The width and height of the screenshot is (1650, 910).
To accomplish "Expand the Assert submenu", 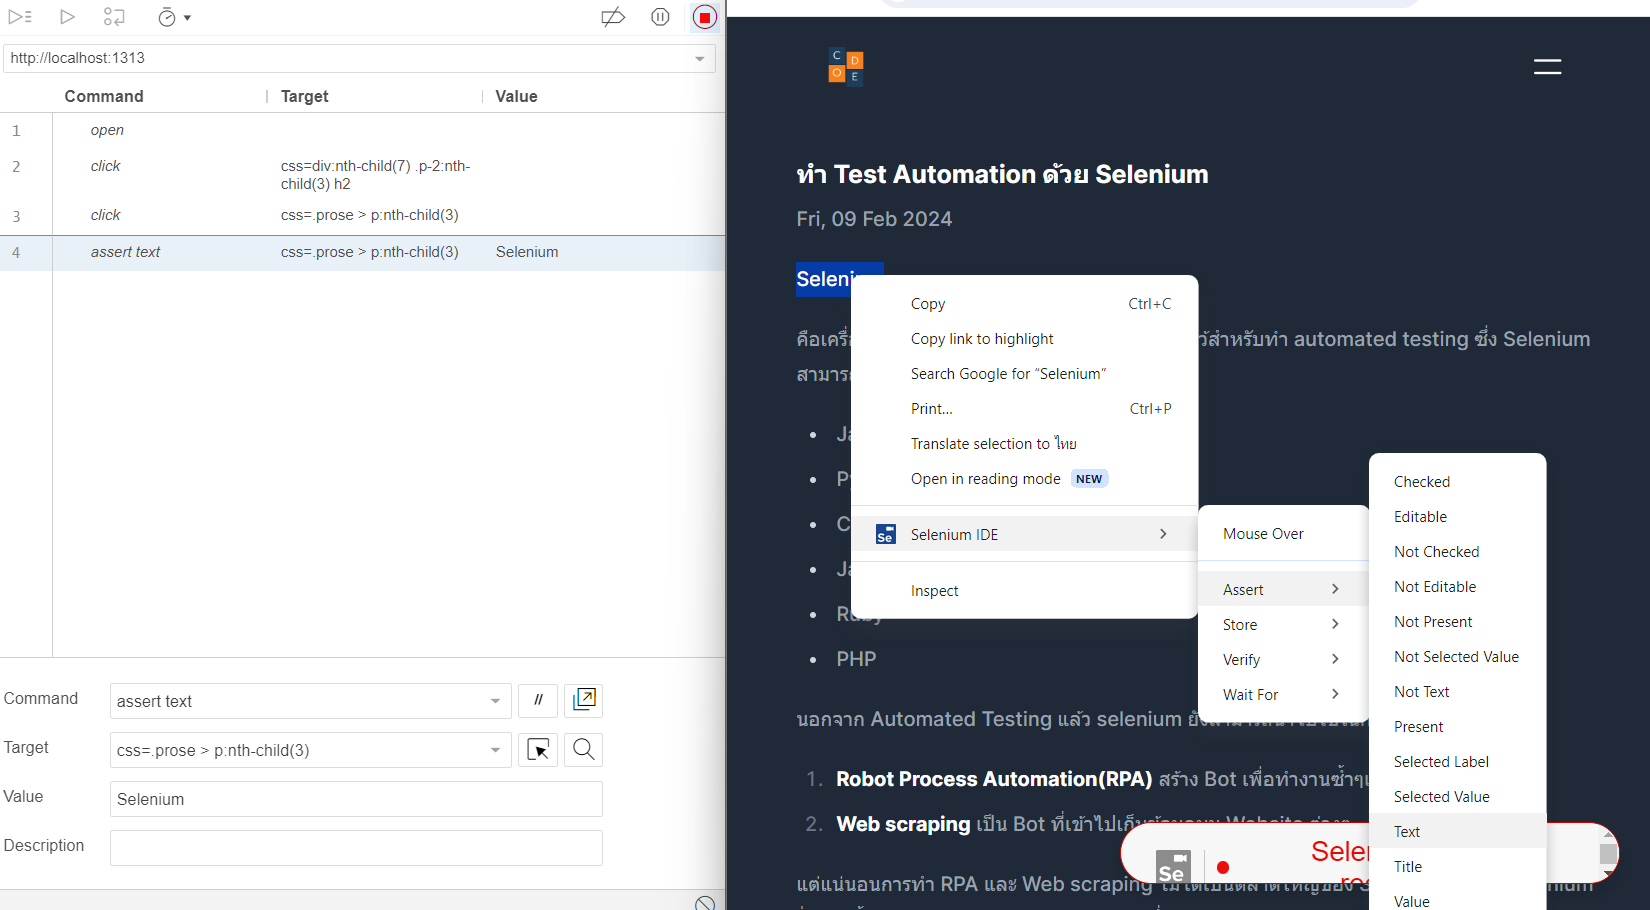I will coord(1283,589).
